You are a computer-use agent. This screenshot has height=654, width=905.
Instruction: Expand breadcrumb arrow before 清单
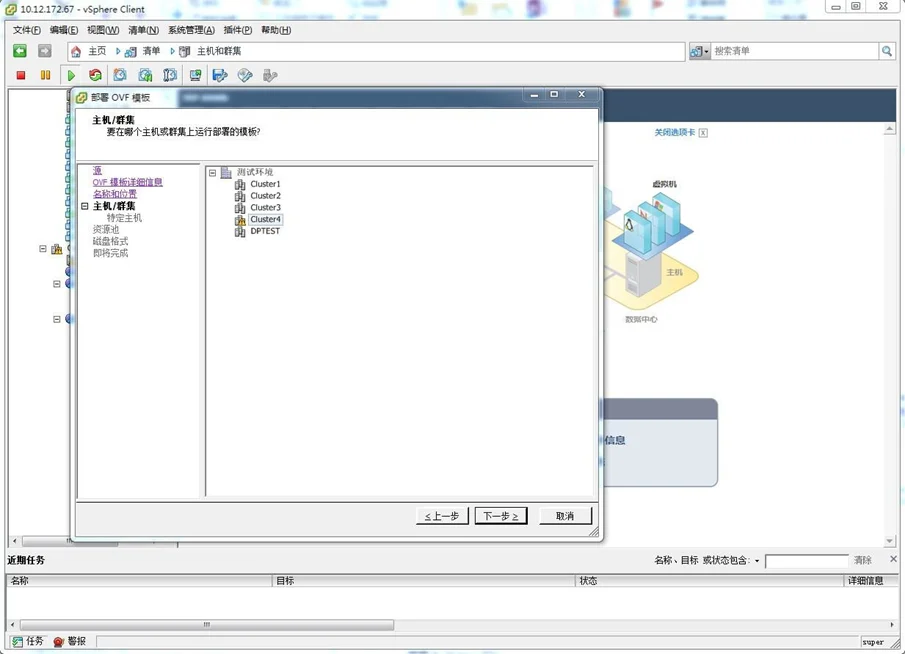(118, 51)
